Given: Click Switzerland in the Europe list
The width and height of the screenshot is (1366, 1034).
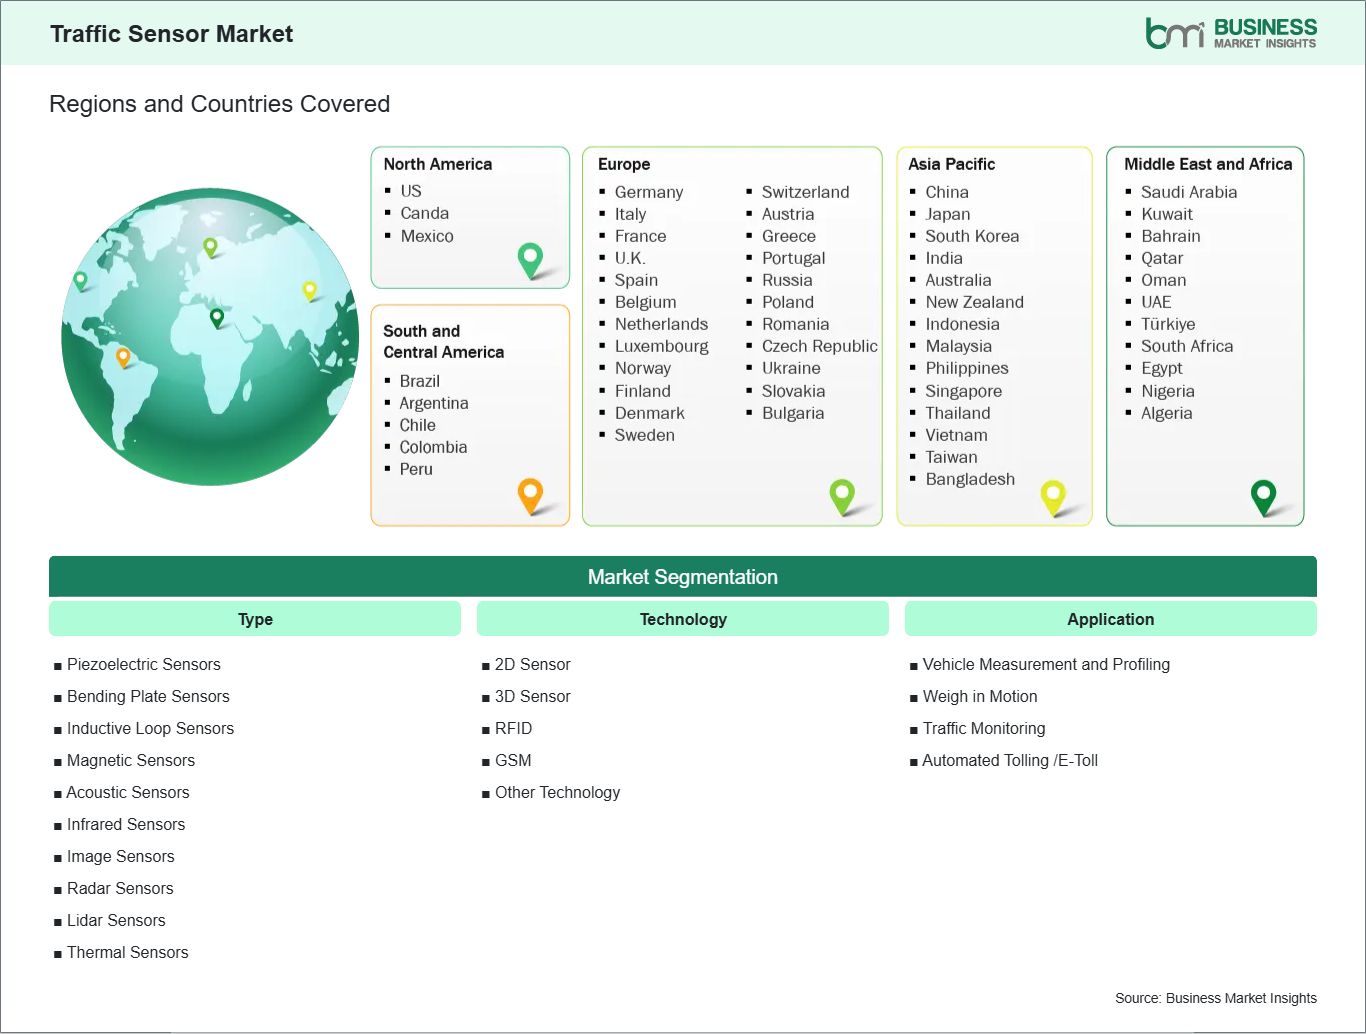Looking at the screenshot, I should click(x=806, y=192).
